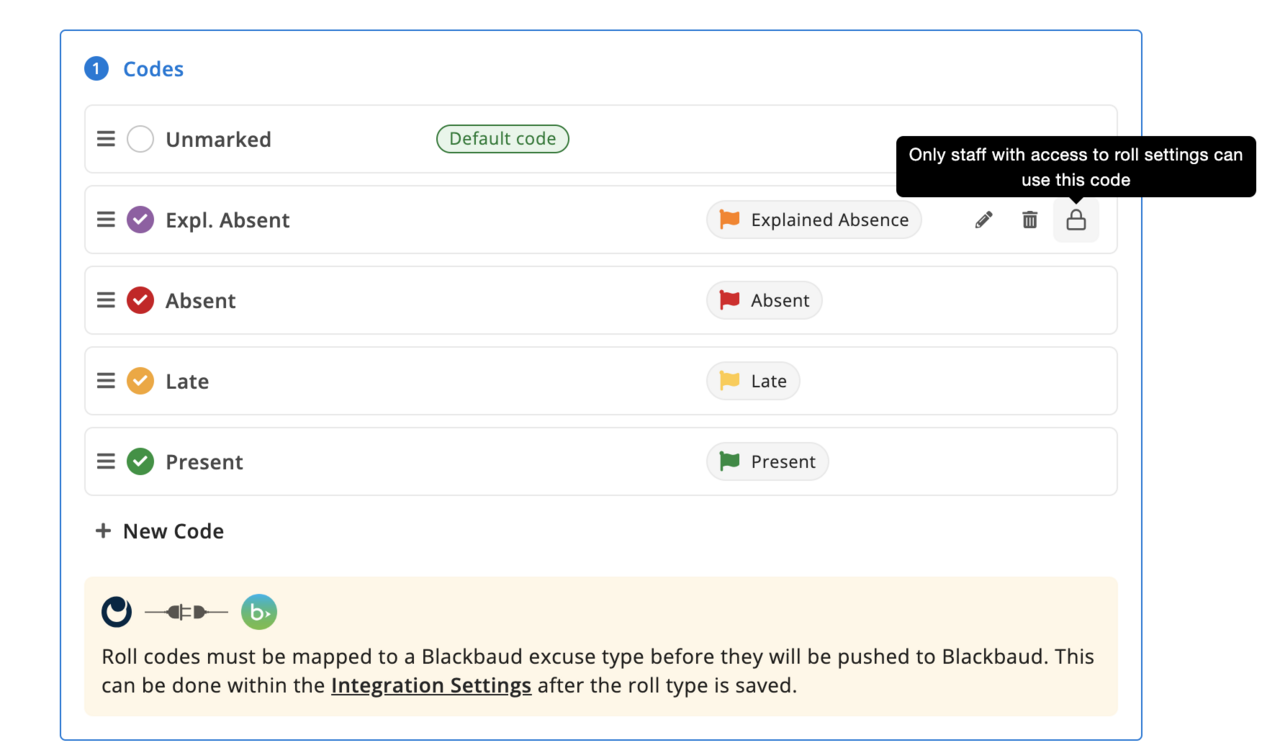The width and height of the screenshot is (1280, 753).
Task: Click the red check circle for Absent
Action: [140, 300]
